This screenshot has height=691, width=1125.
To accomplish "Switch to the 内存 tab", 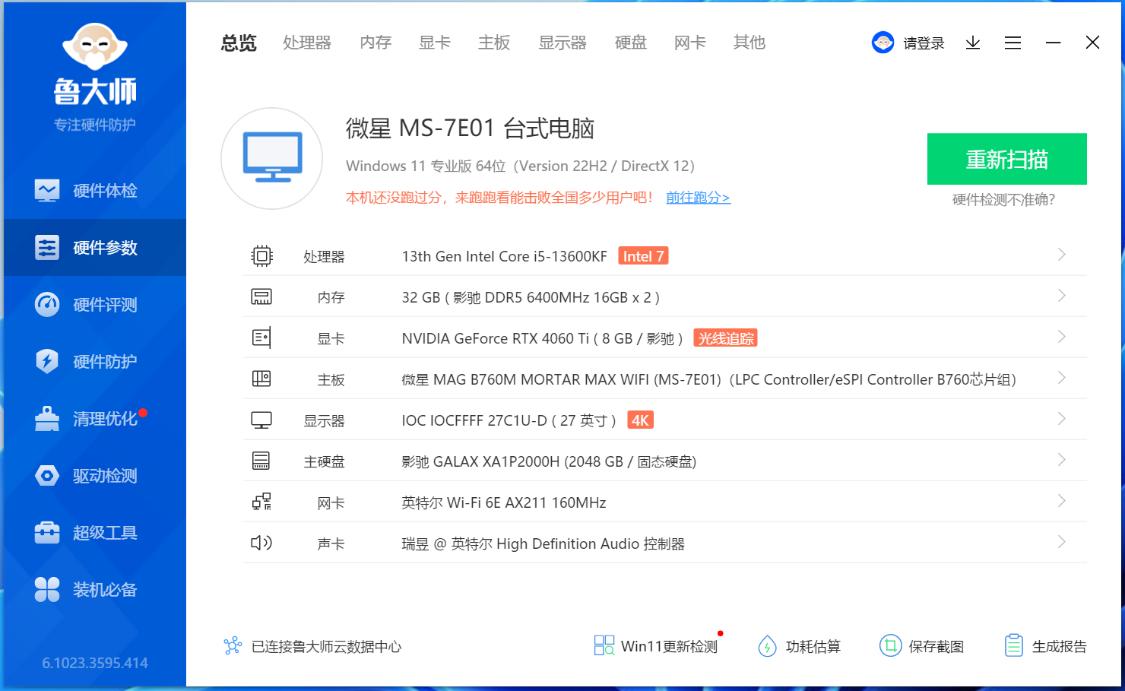I will click(374, 42).
